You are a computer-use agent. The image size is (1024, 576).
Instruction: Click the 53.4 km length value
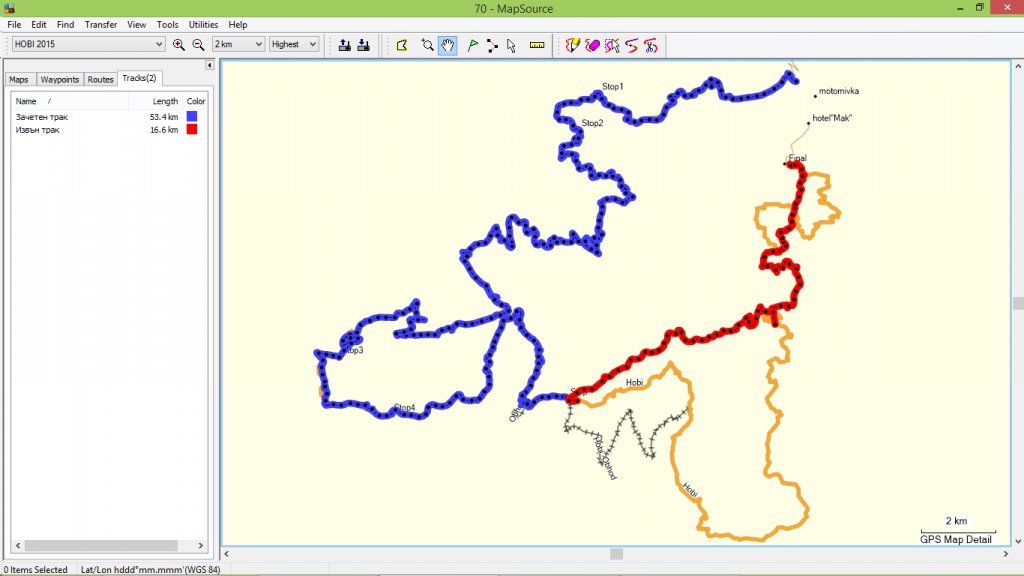[164, 117]
